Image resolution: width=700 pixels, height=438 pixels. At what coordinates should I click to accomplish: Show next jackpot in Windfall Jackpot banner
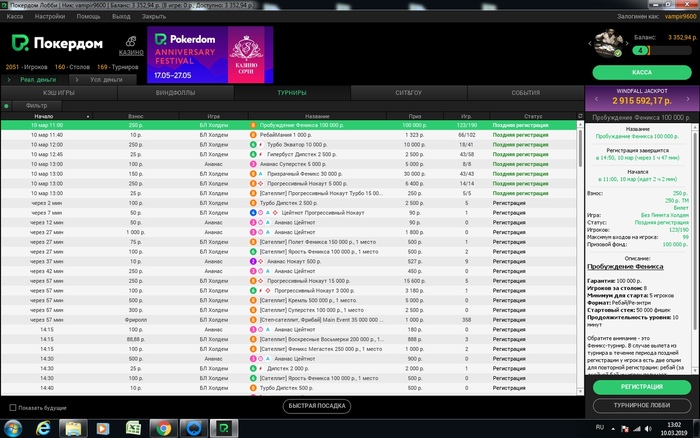(x=688, y=99)
